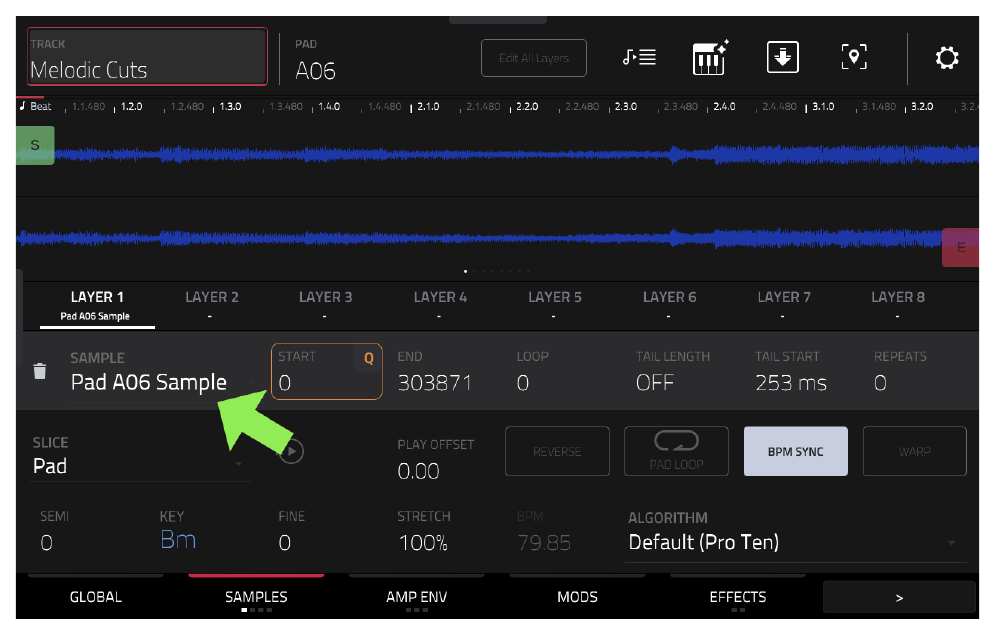996x636 pixels.
Task: Open the Algorithm Default (Pro Ten) dropdown
Action: click(x=796, y=535)
